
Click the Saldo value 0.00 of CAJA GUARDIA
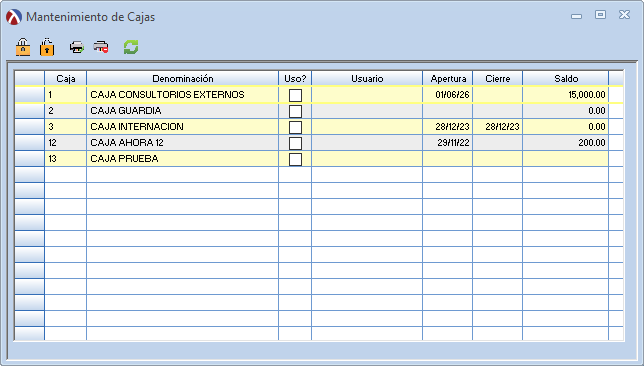coord(566,110)
